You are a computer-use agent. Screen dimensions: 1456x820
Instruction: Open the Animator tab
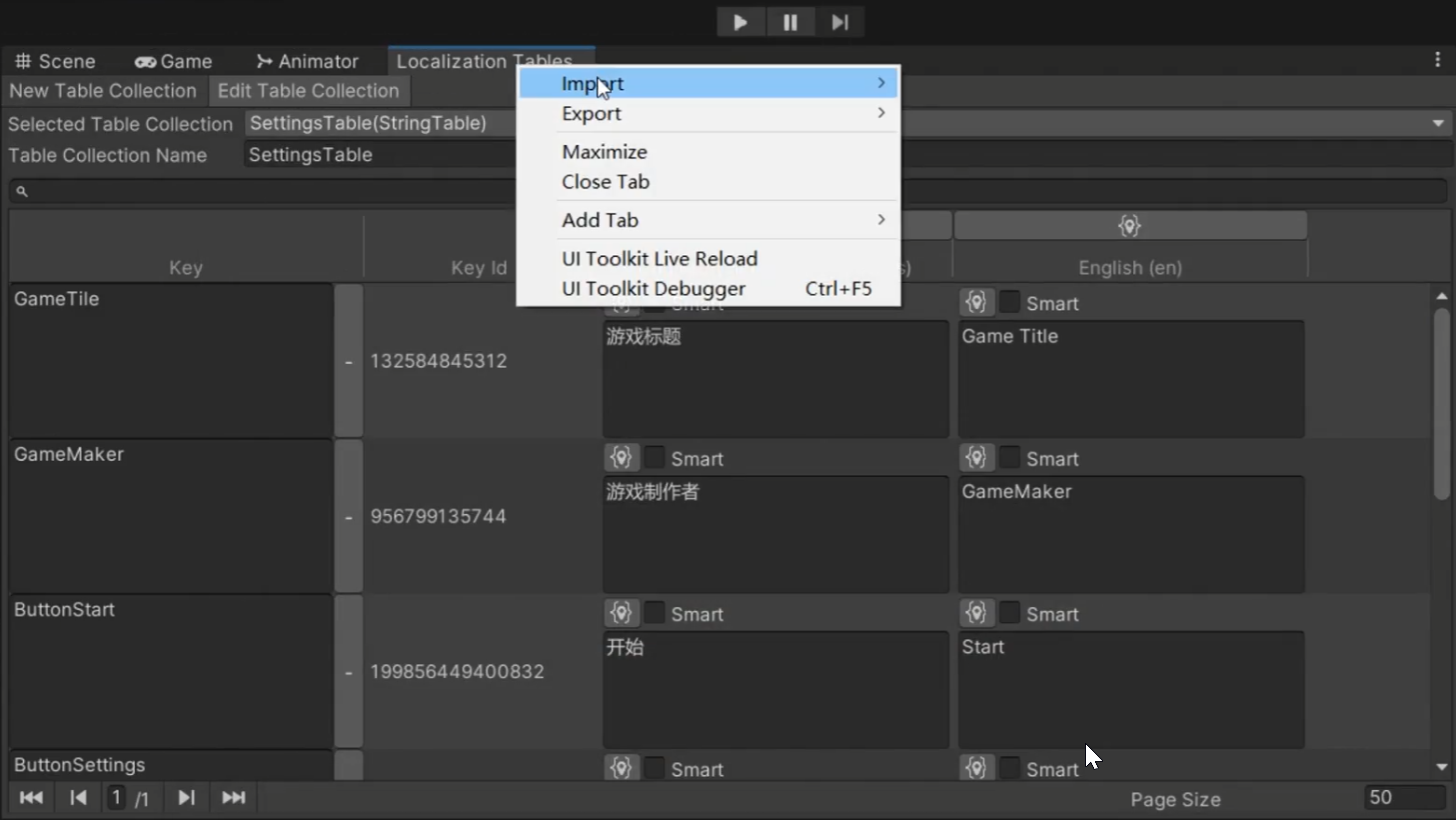point(307,61)
